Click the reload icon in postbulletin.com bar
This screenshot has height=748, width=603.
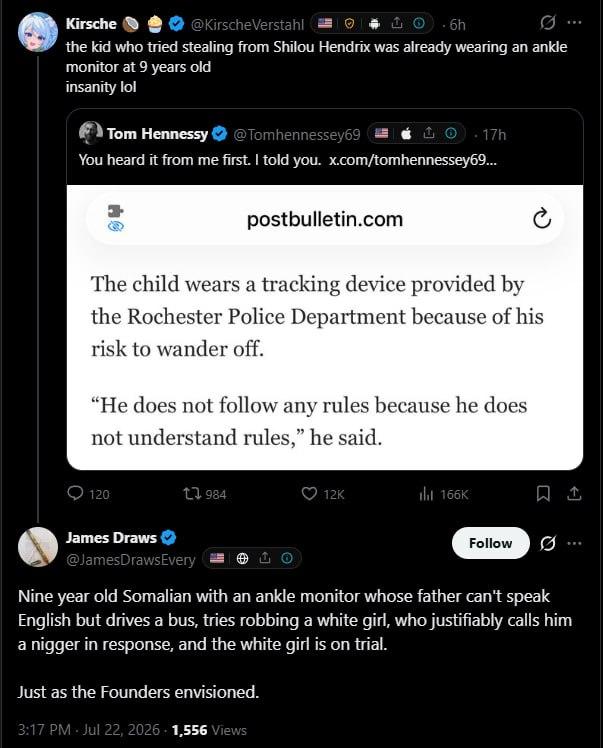[x=542, y=219]
